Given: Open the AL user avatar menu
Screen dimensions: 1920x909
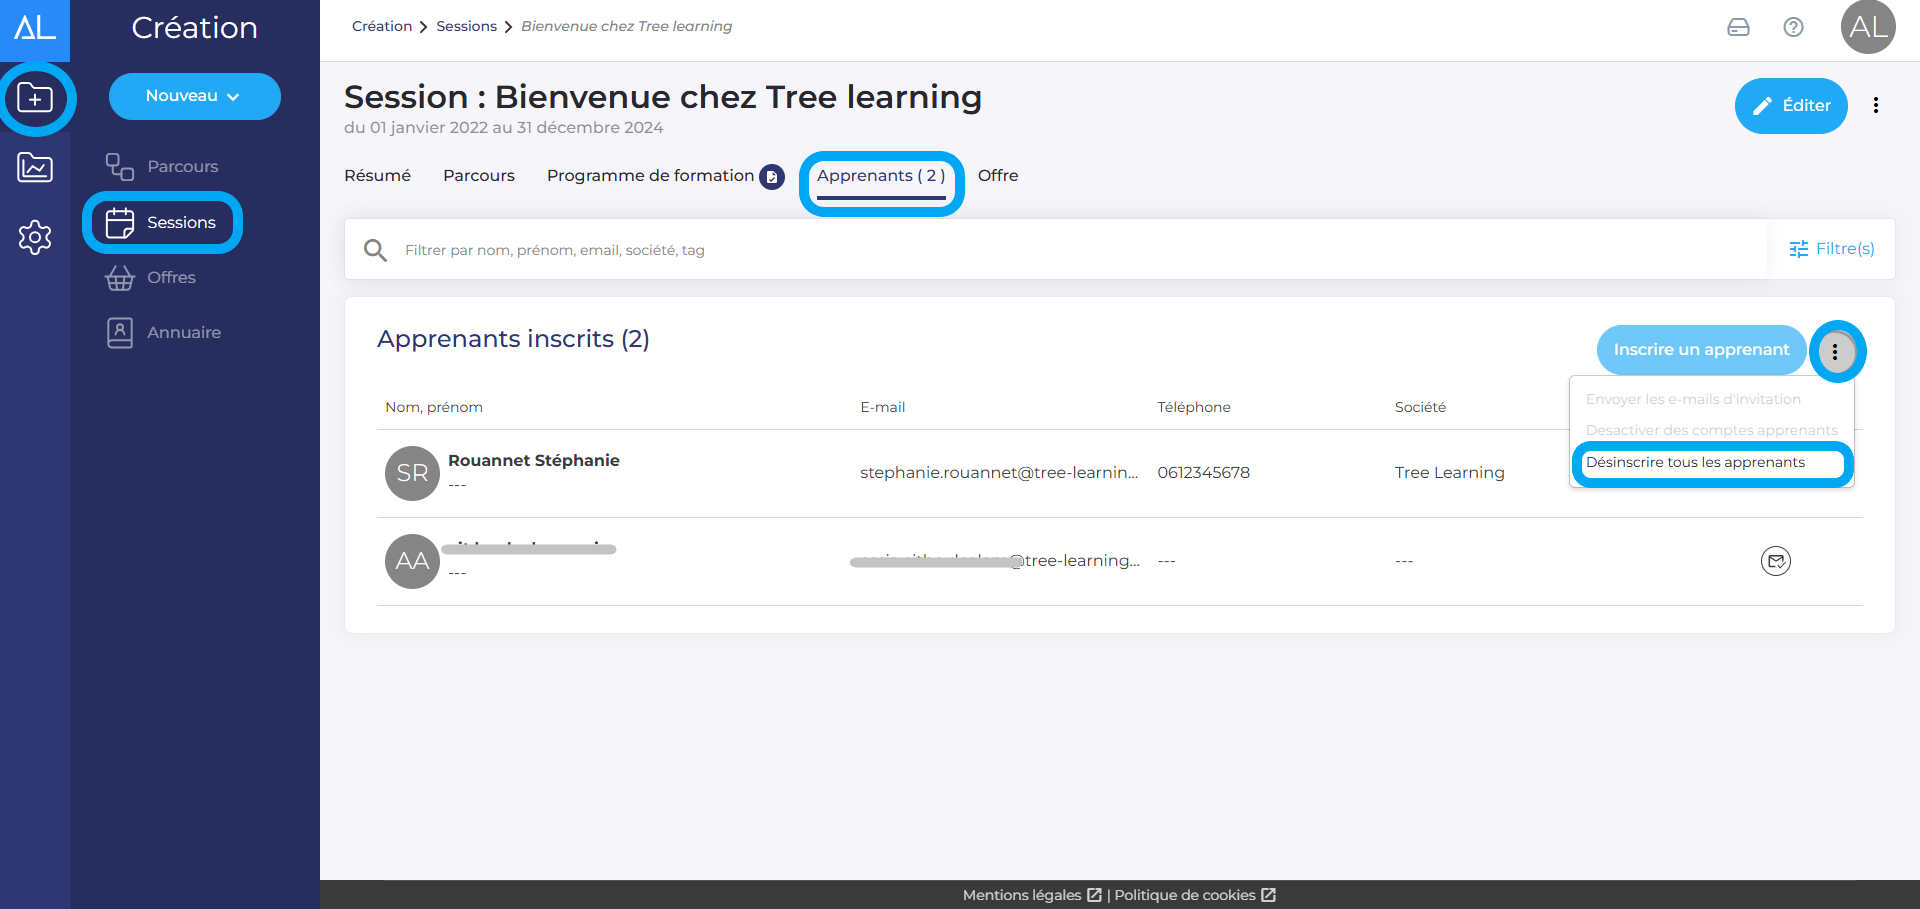Looking at the screenshot, I should pos(1867,27).
